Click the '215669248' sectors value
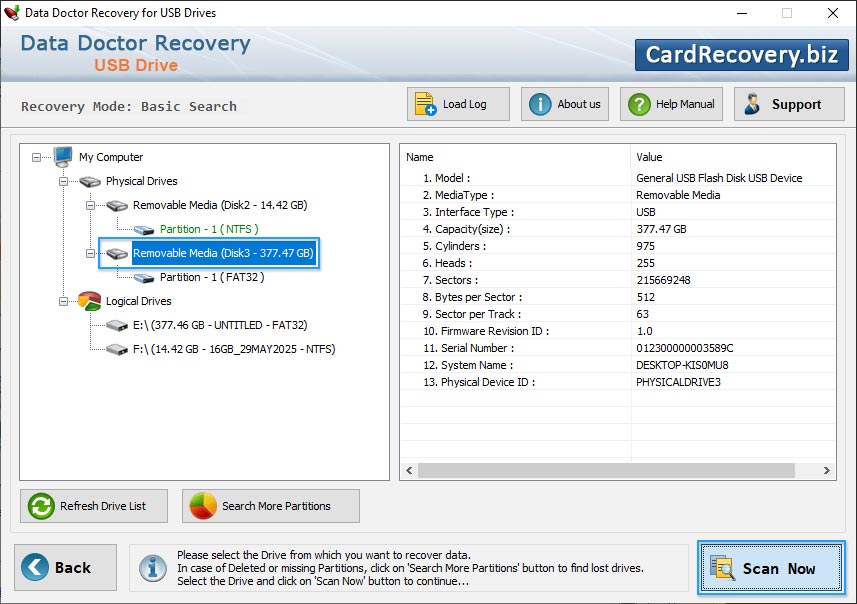Viewport: 857px width, 604px height. click(664, 280)
